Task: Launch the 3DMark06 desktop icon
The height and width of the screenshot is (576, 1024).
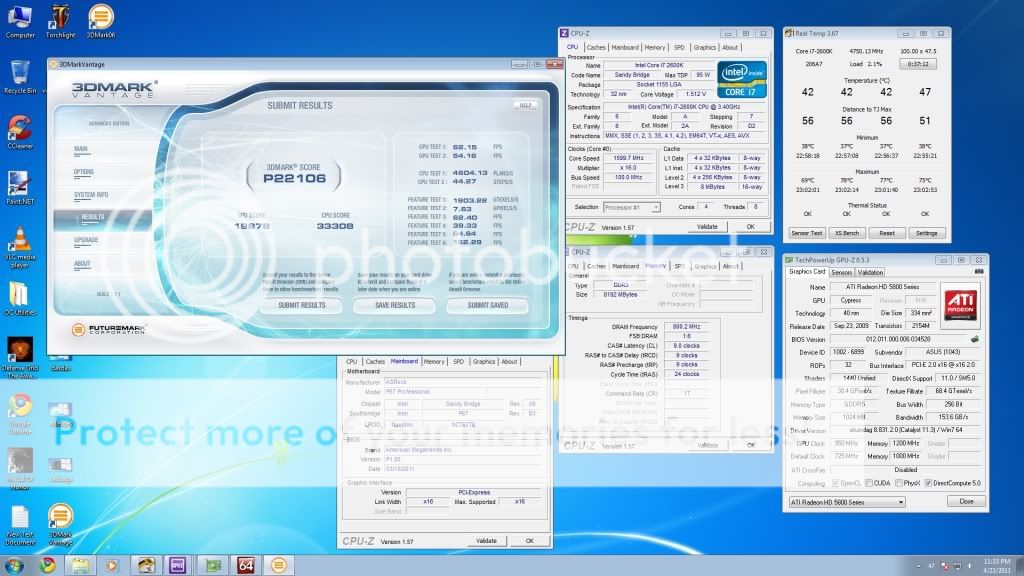Action: click(x=99, y=18)
